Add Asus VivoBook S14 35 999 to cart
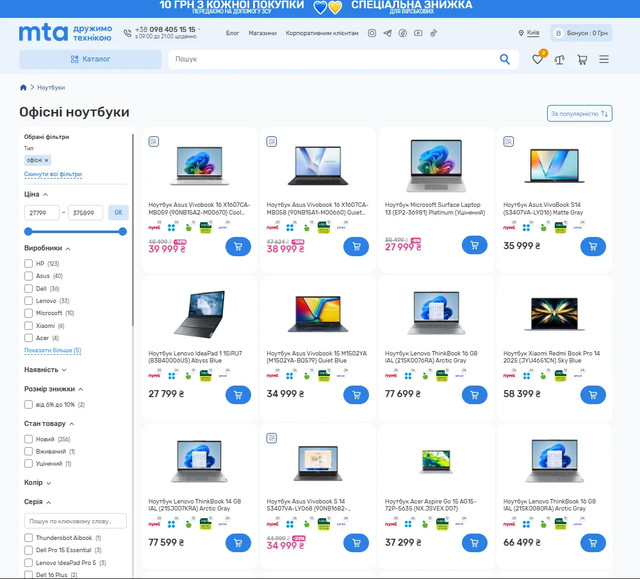The height and width of the screenshot is (579, 640). (x=593, y=246)
